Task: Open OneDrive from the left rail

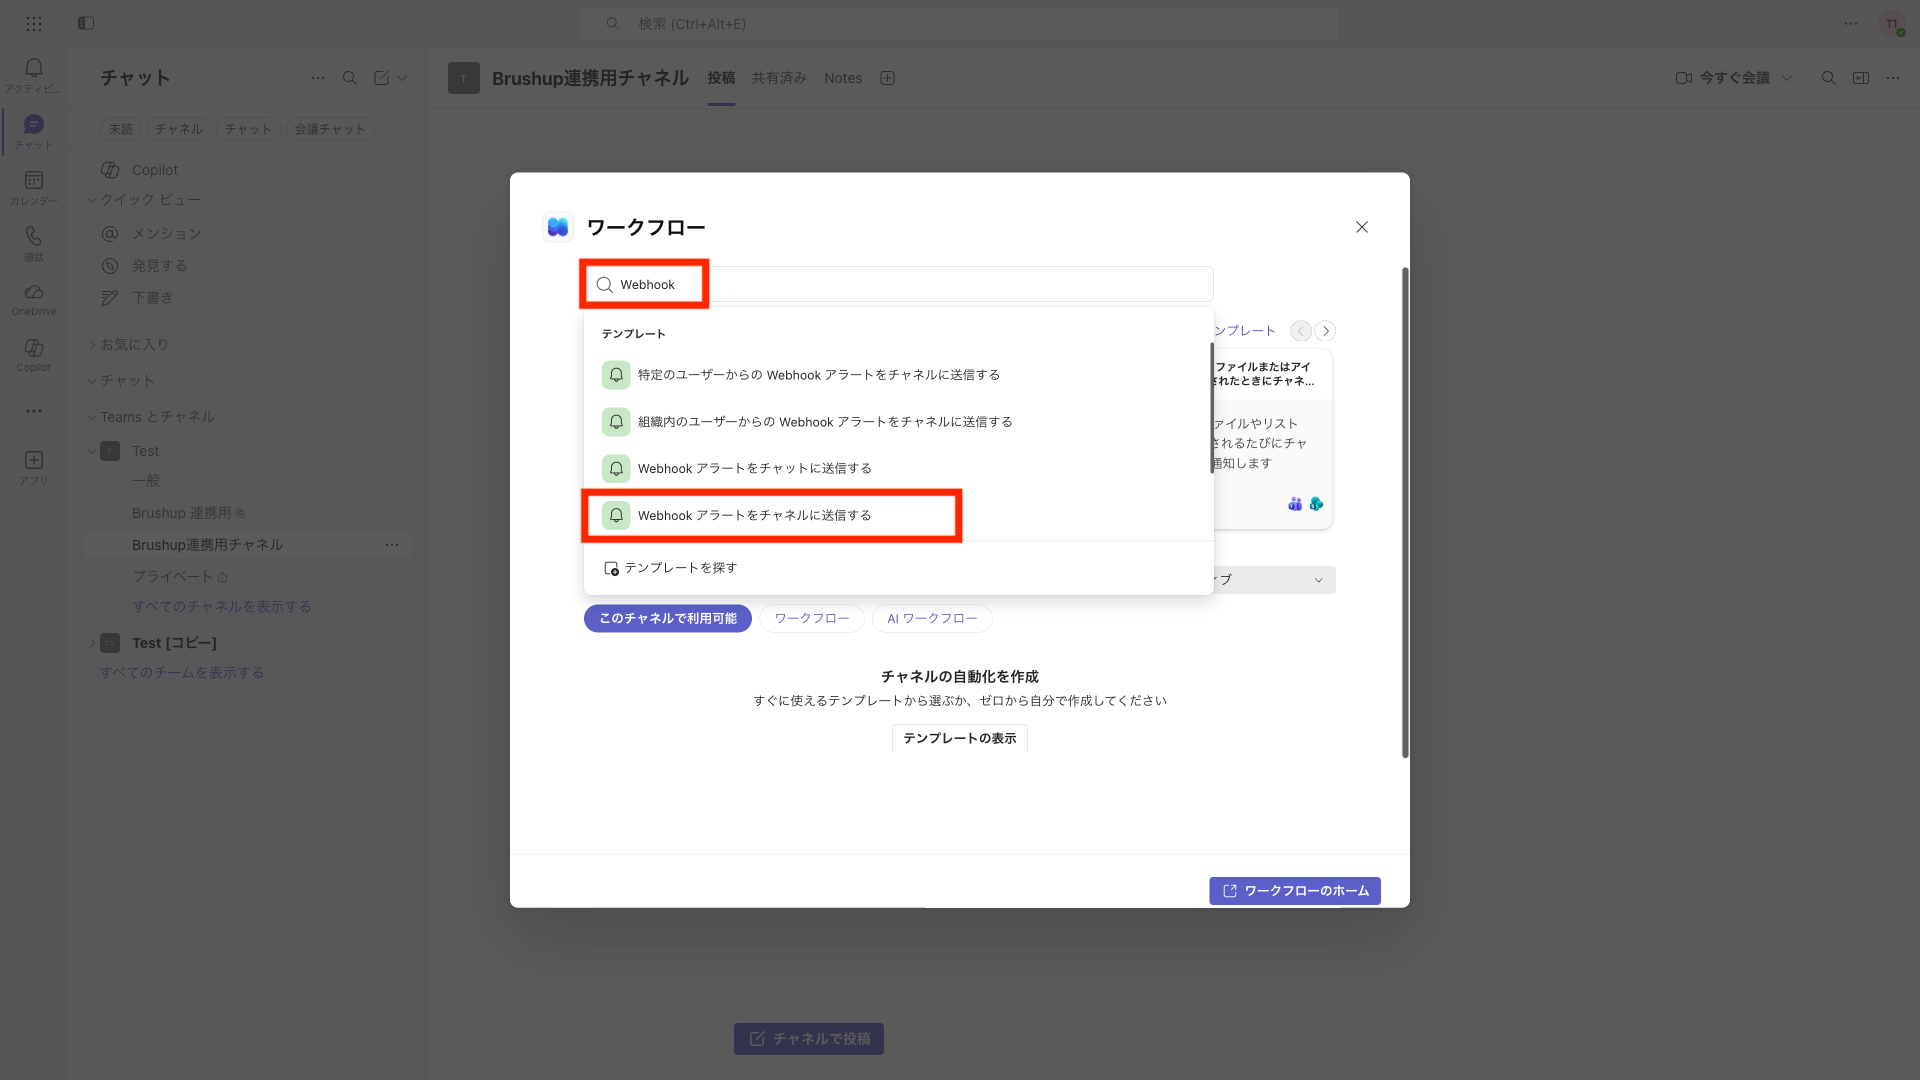Action: 34,299
